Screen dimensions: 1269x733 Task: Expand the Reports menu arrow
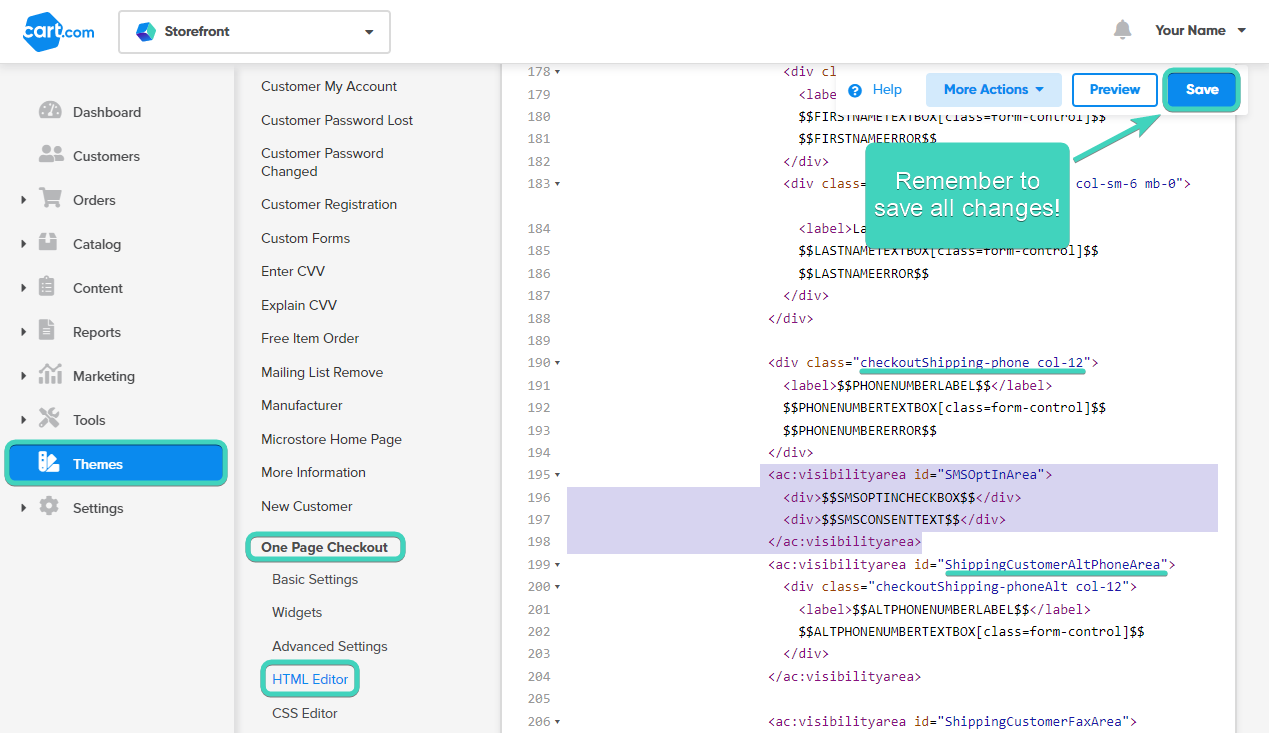23,332
